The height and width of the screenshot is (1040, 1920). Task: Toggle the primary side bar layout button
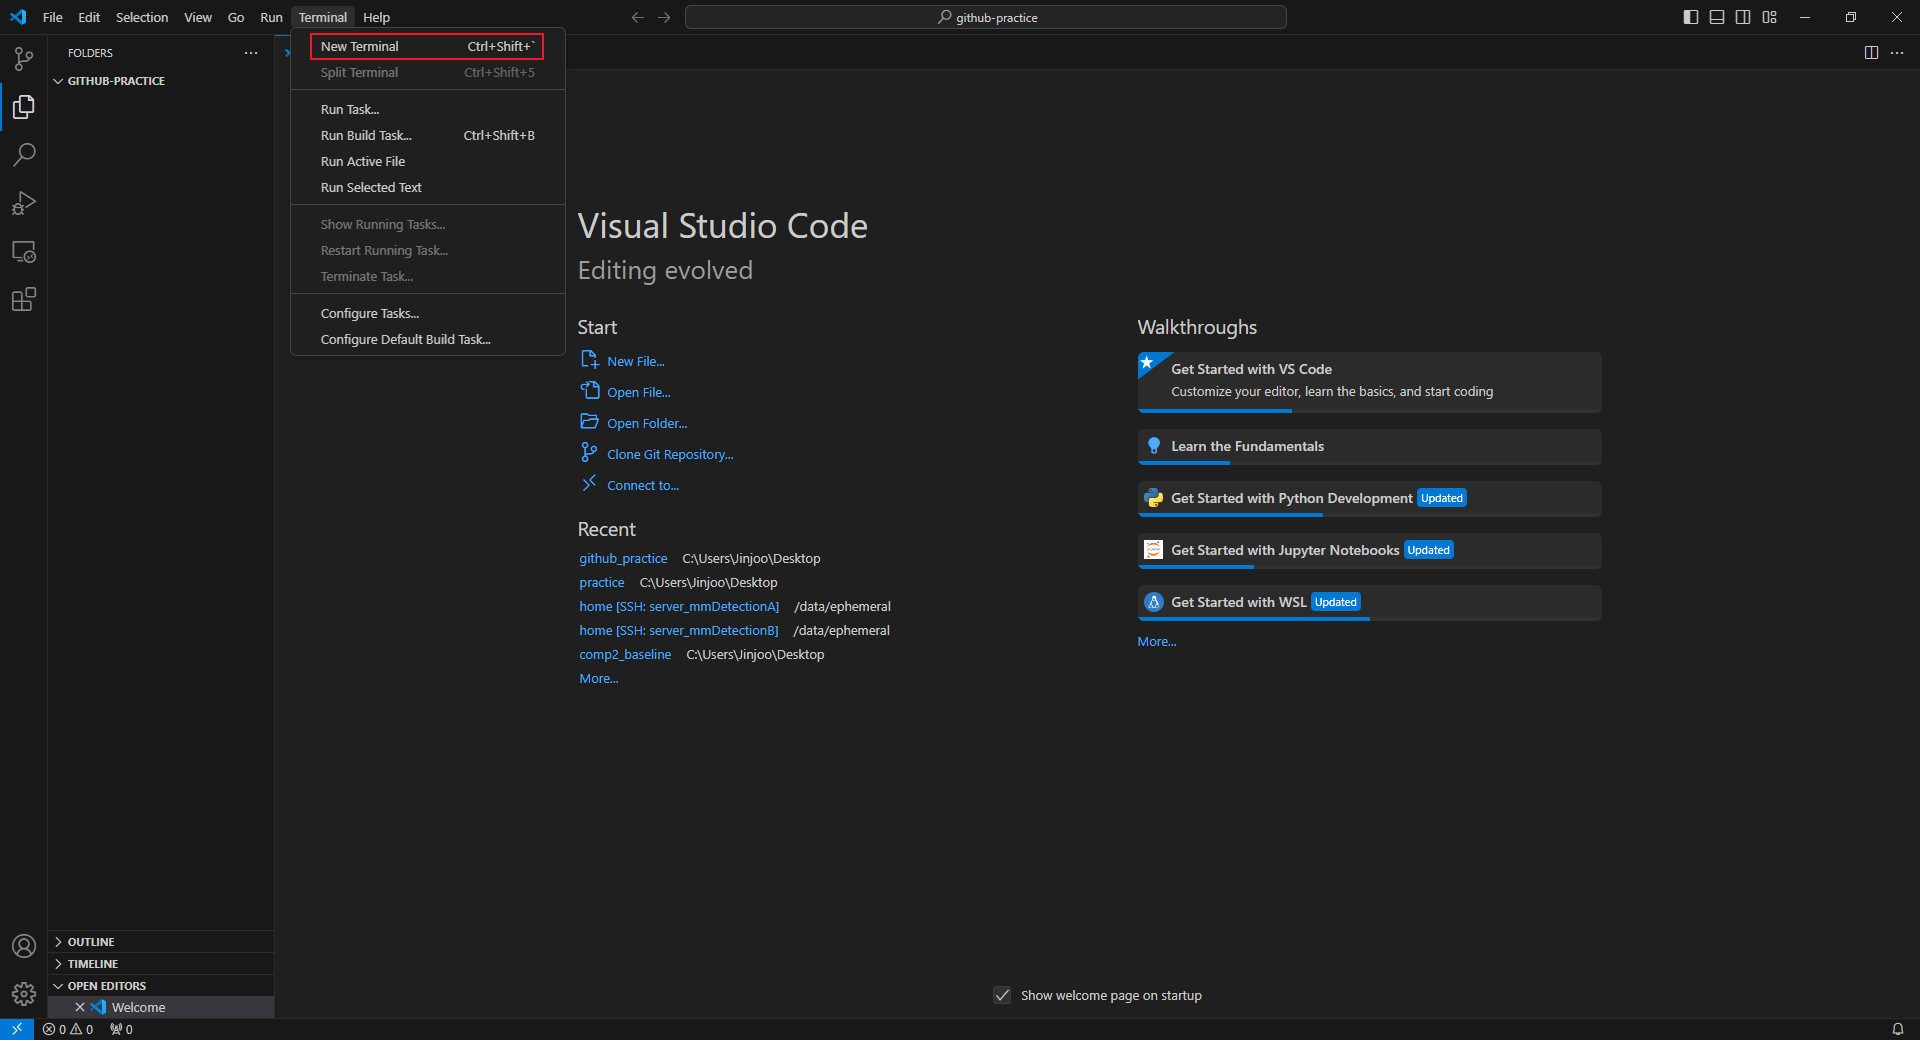pos(1691,17)
